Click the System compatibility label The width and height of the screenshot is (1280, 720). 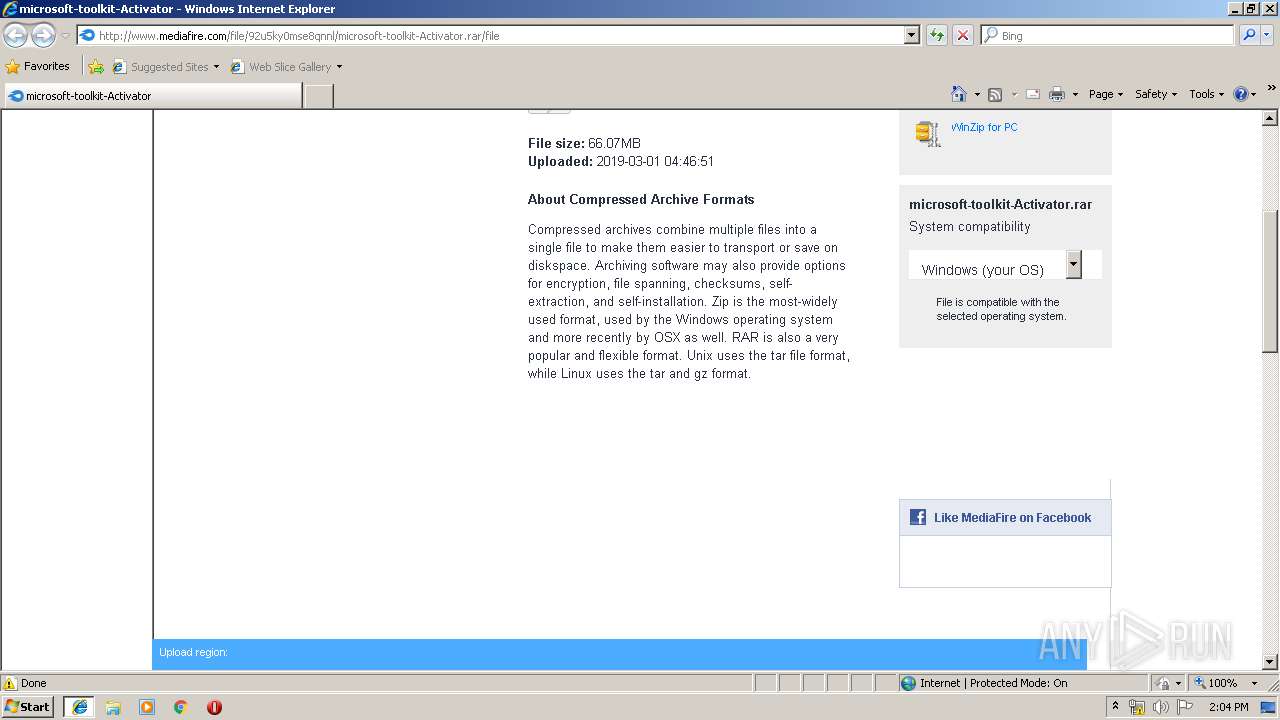tap(969, 227)
